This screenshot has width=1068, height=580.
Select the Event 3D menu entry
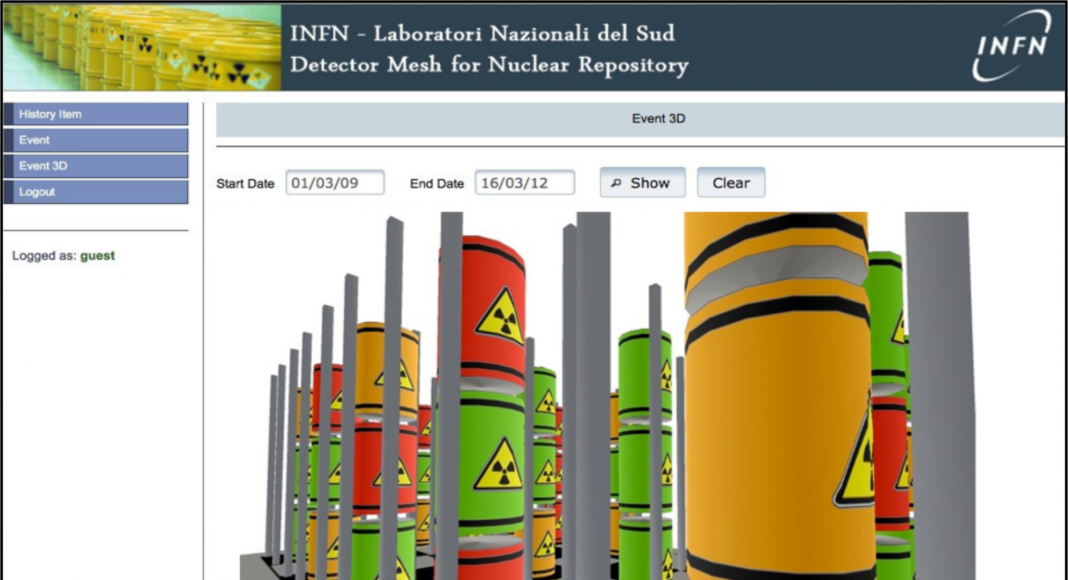[x=96, y=165]
